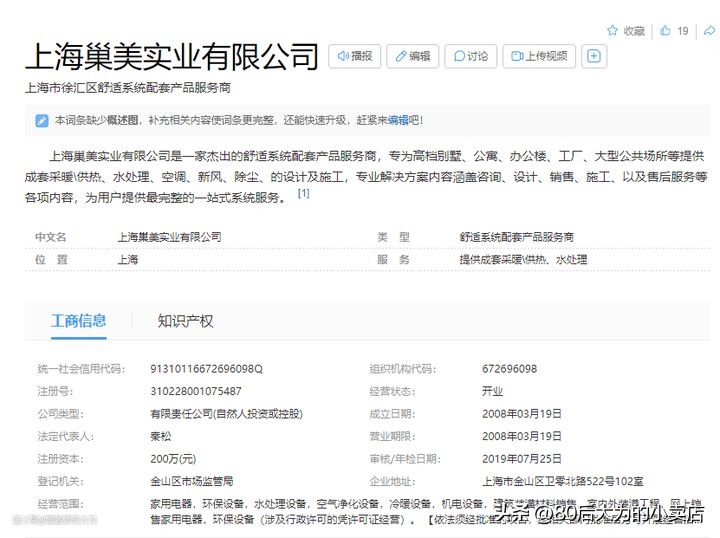Click the 收藏 star icon
The height and width of the screenshot is (538, 720).
click(x=612, y=31)
